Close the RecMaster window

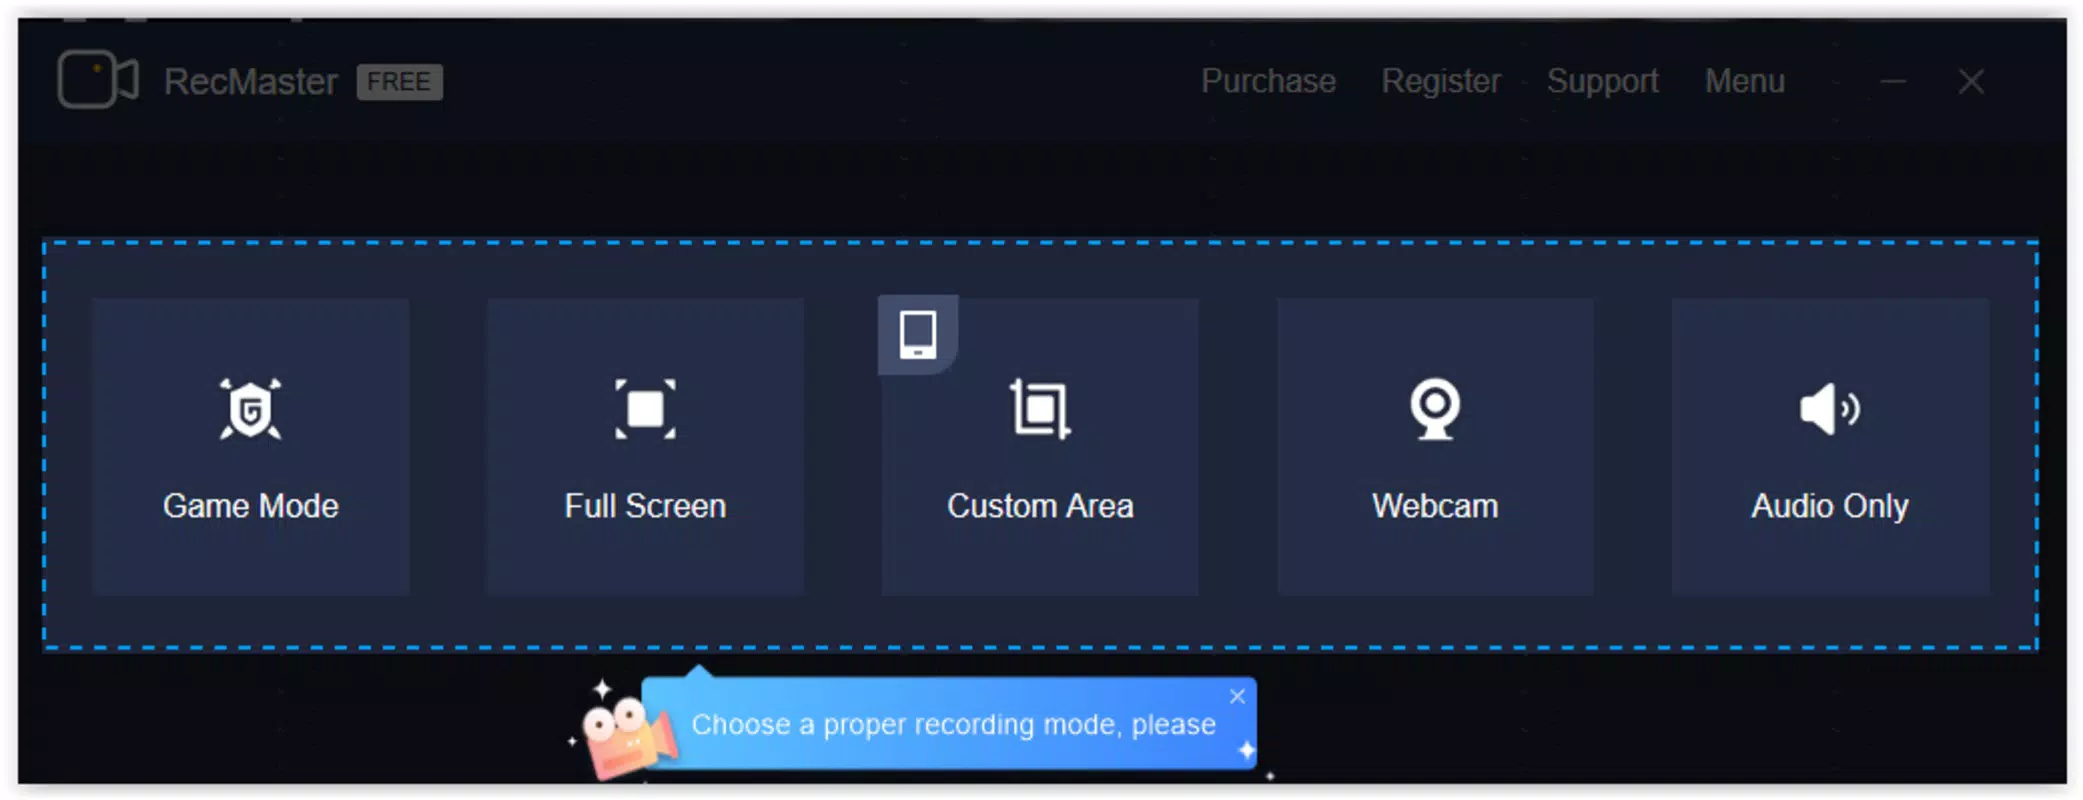coord(1971,82)
